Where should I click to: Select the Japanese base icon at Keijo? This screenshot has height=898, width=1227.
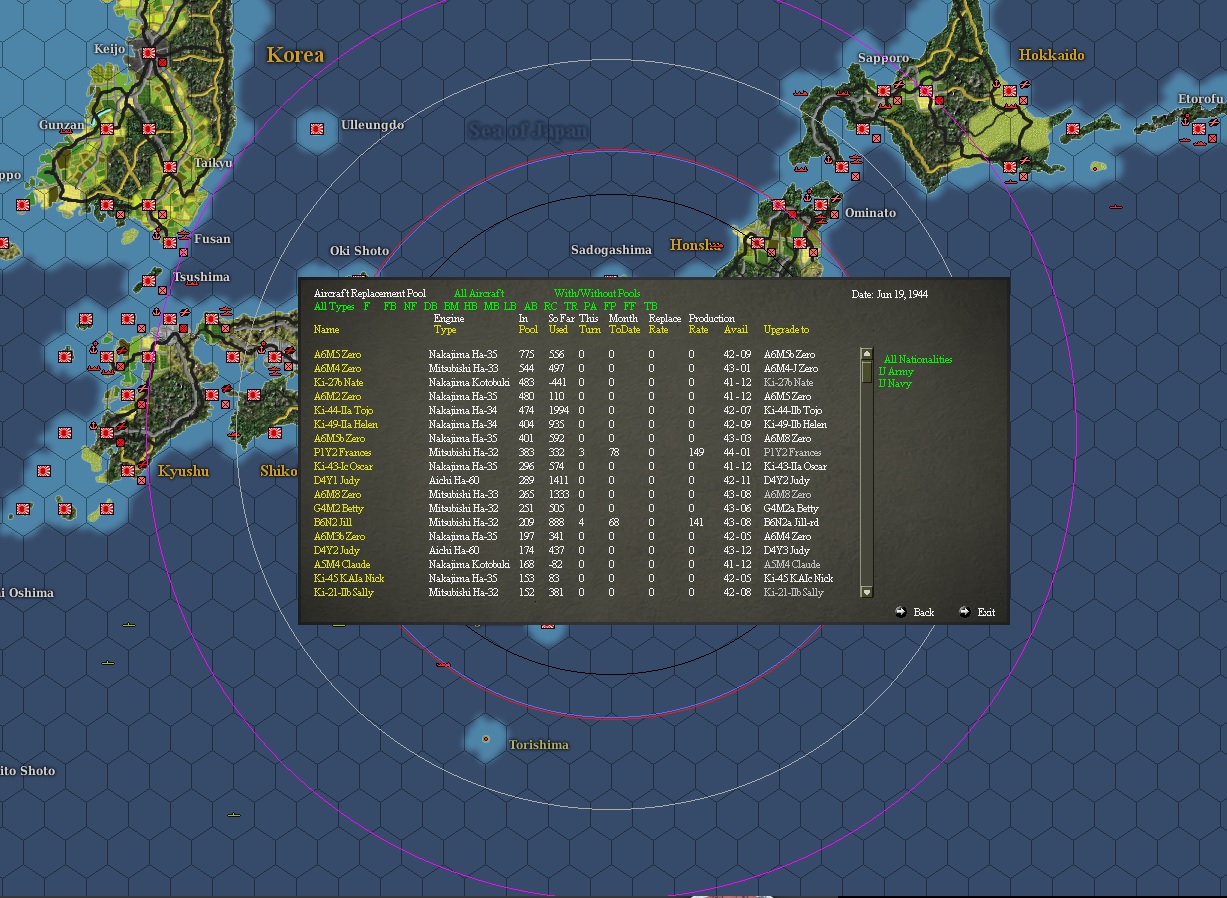[x=149, y=53]
